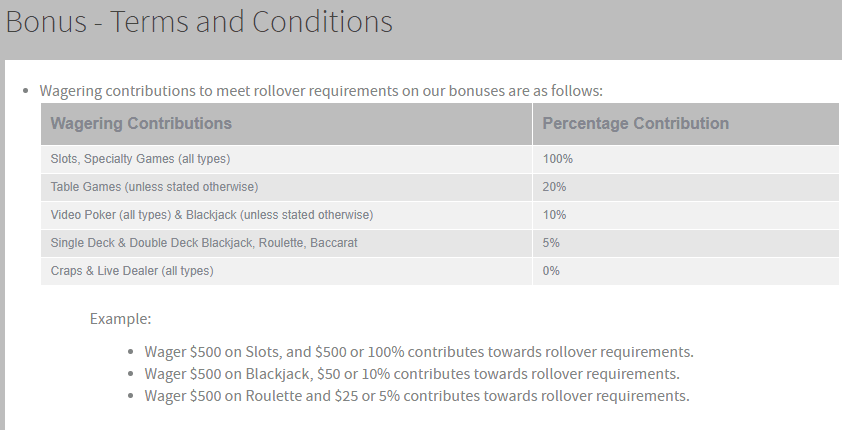Click the $500 on Blackjack example line

pyautogui.click(x=412, y=374)
